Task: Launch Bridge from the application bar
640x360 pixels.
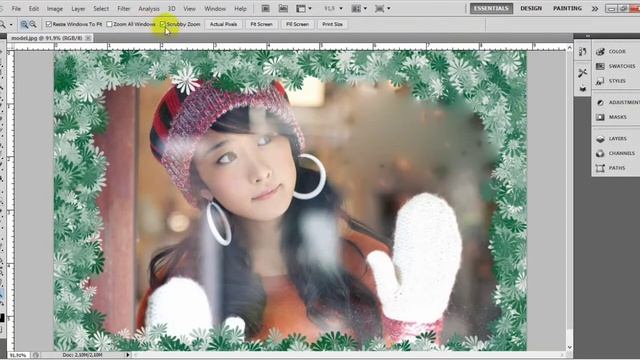Action: point(265,8)
